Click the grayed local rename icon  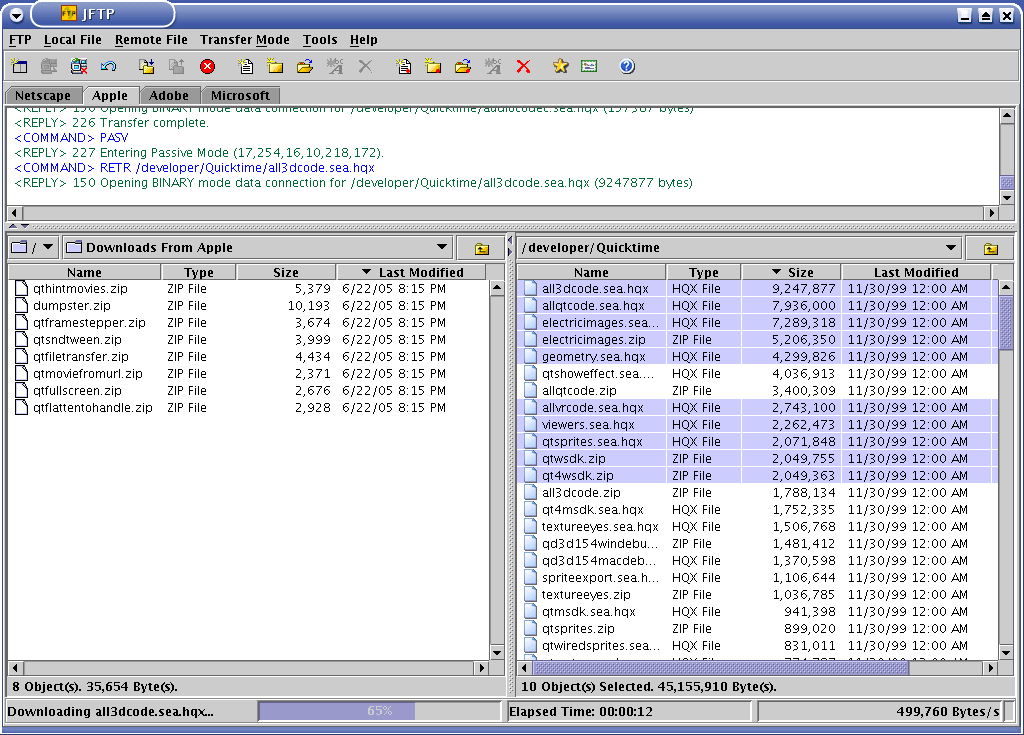(x=335, y=66)
